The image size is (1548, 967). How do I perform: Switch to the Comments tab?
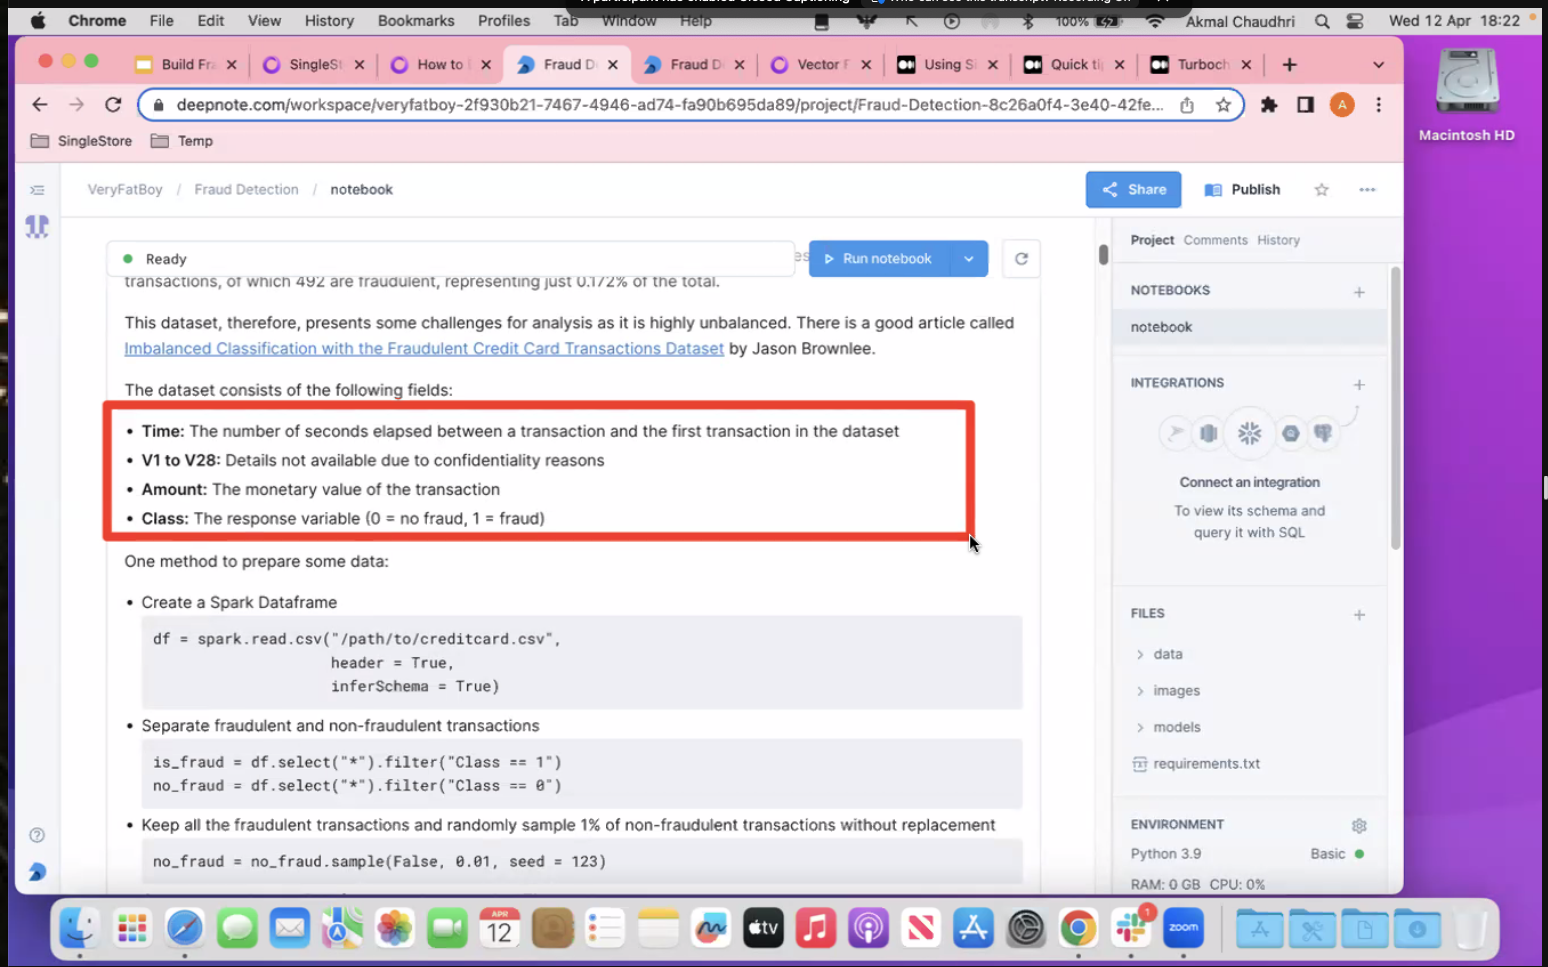pos(1215,240)
